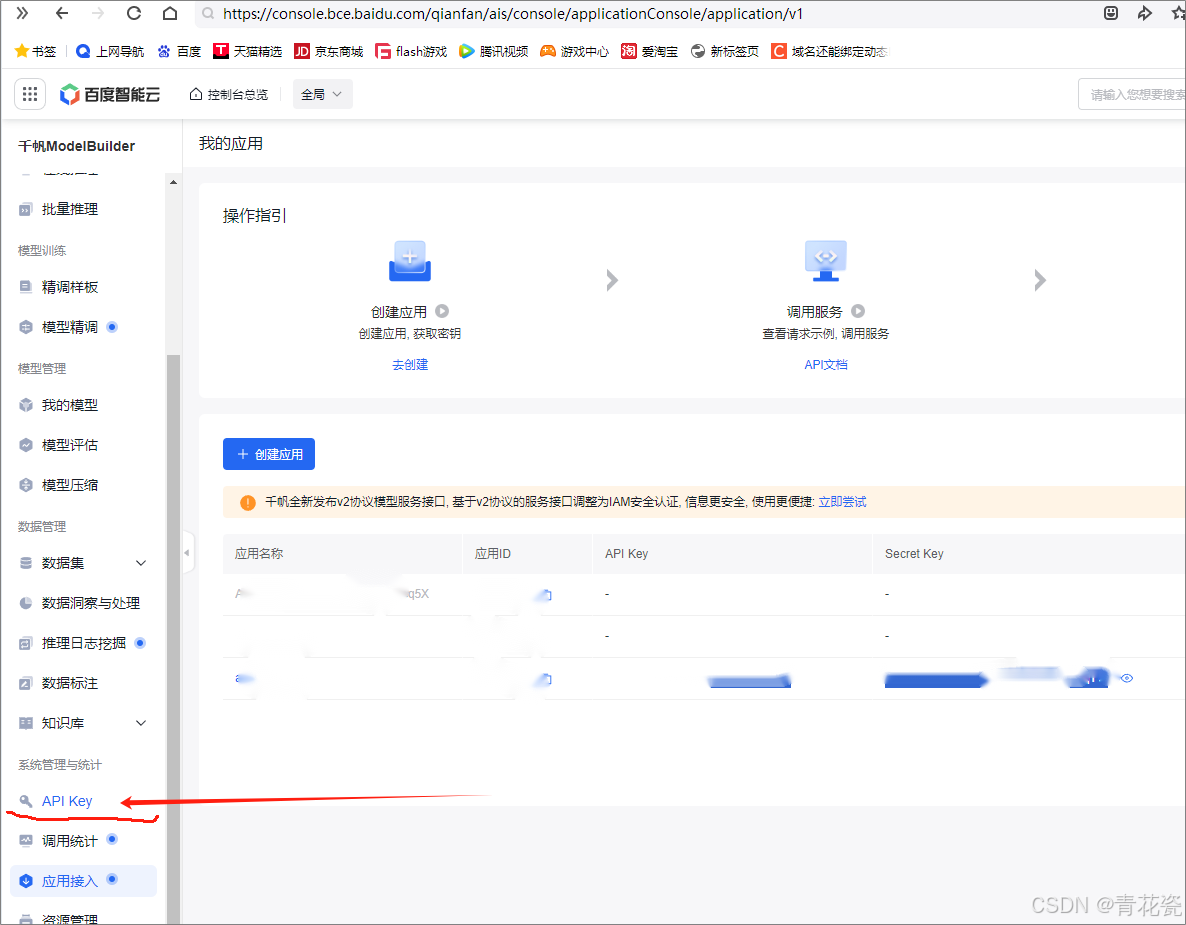Focus the top search input field

(x=1132, y=95)
